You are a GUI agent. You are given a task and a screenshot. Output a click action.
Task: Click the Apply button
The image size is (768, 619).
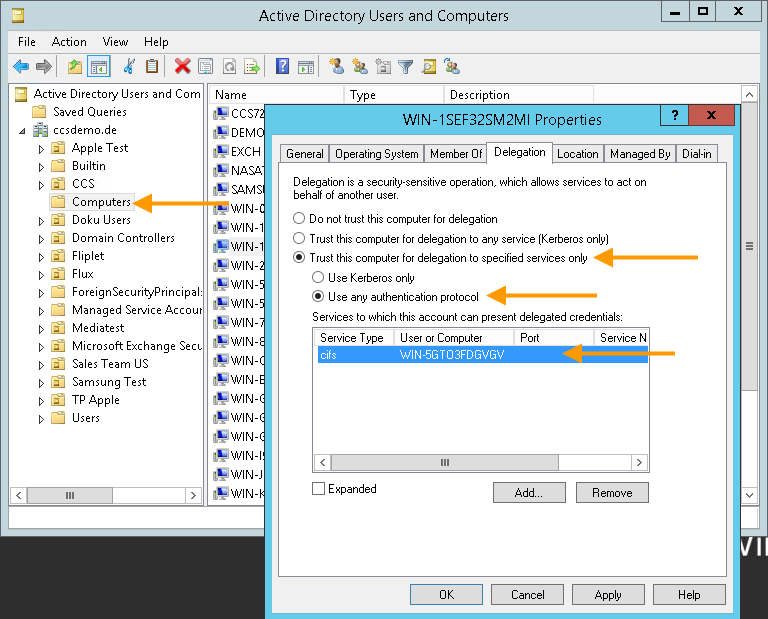tap(608, 595)
